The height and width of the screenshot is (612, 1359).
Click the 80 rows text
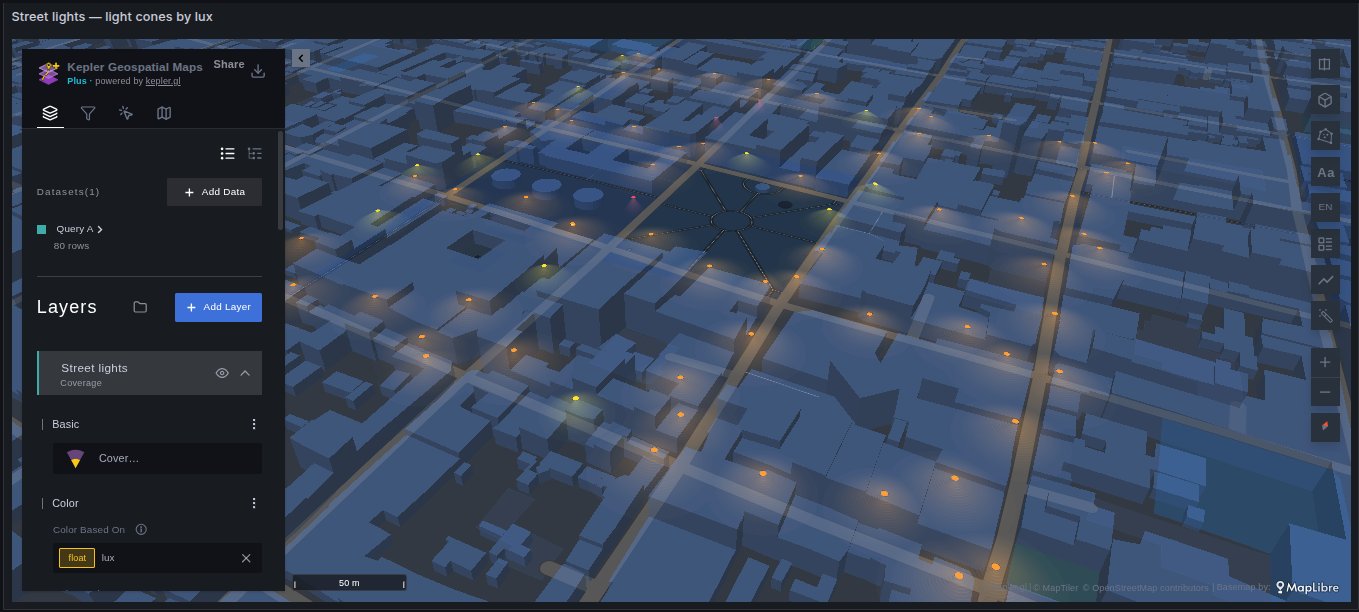tap(72, 246)
